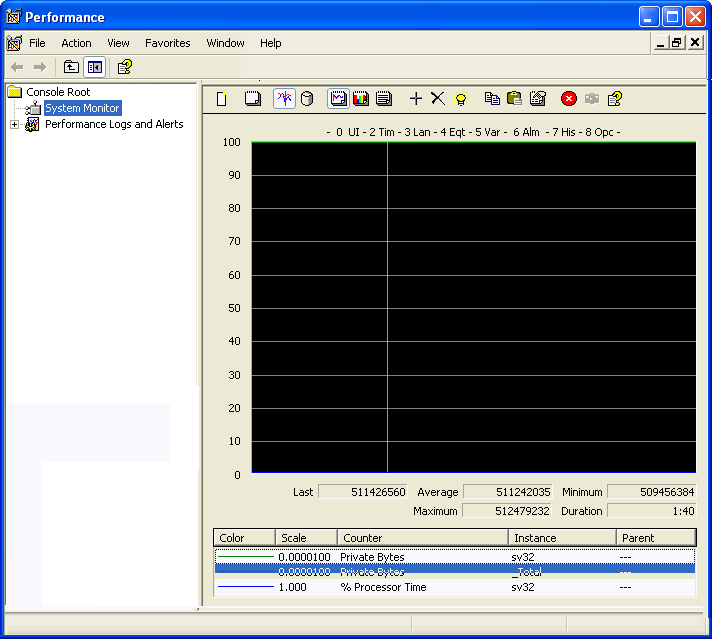The height and width of the screenshot is (639, 712).
Task: Click the console Help icon in main toolbar
Action: pyautogui.click(x=124, y=67)
